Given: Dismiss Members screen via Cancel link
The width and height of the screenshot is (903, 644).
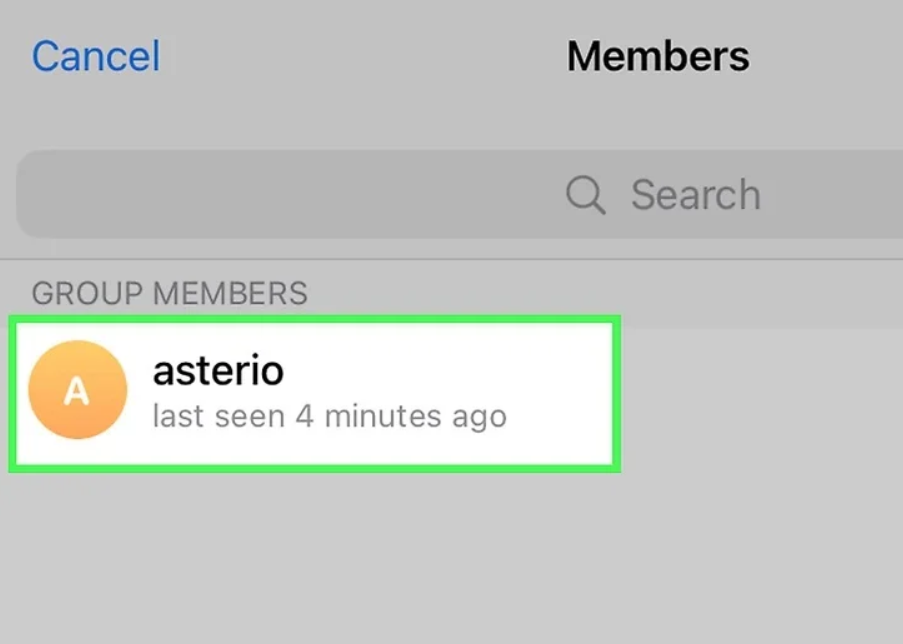Looking at the screenshot, I should [x=96, y=56].
